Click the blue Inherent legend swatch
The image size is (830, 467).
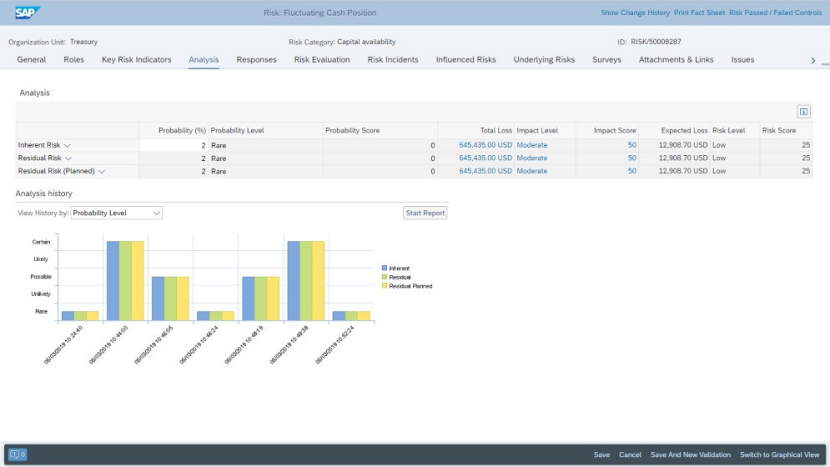[384, 268]
